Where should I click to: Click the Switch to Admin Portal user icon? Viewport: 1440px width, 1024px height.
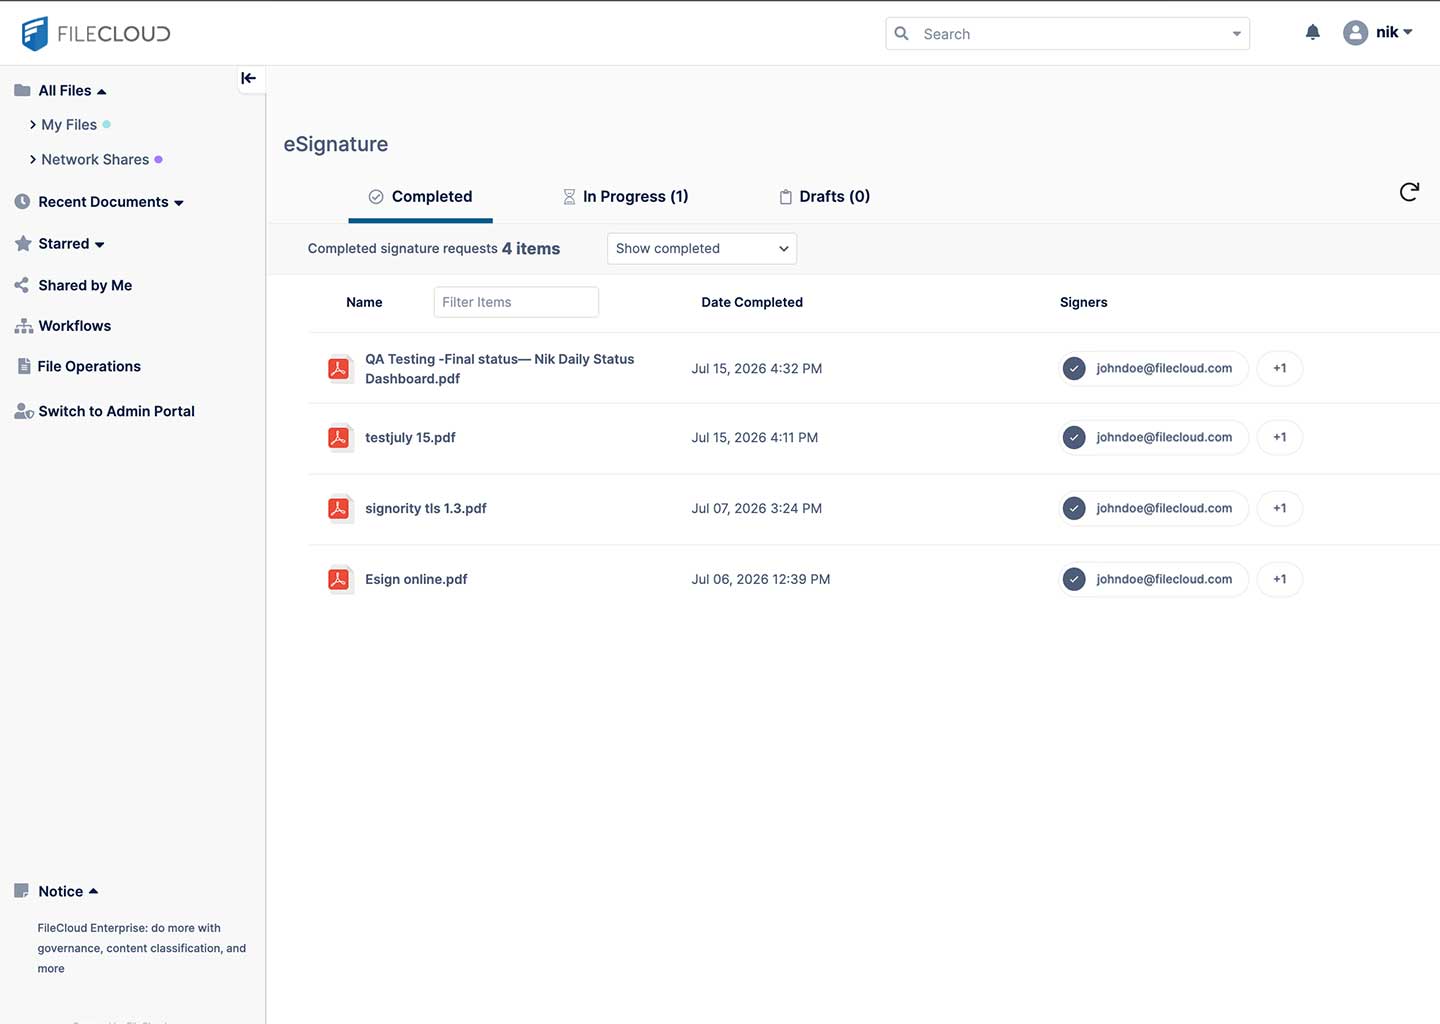click(24, 411)
